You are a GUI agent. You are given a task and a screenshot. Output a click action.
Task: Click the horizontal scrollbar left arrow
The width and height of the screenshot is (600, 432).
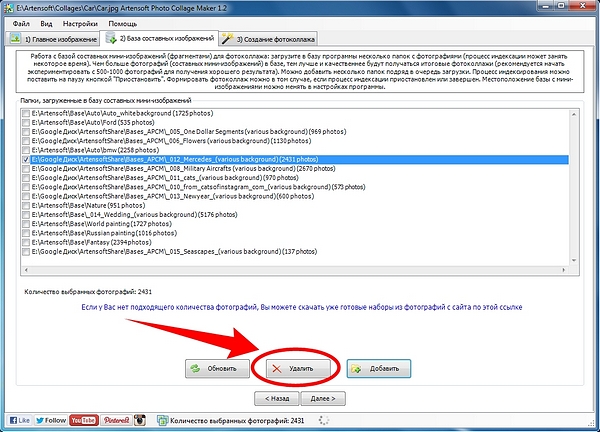coord(26,270)
